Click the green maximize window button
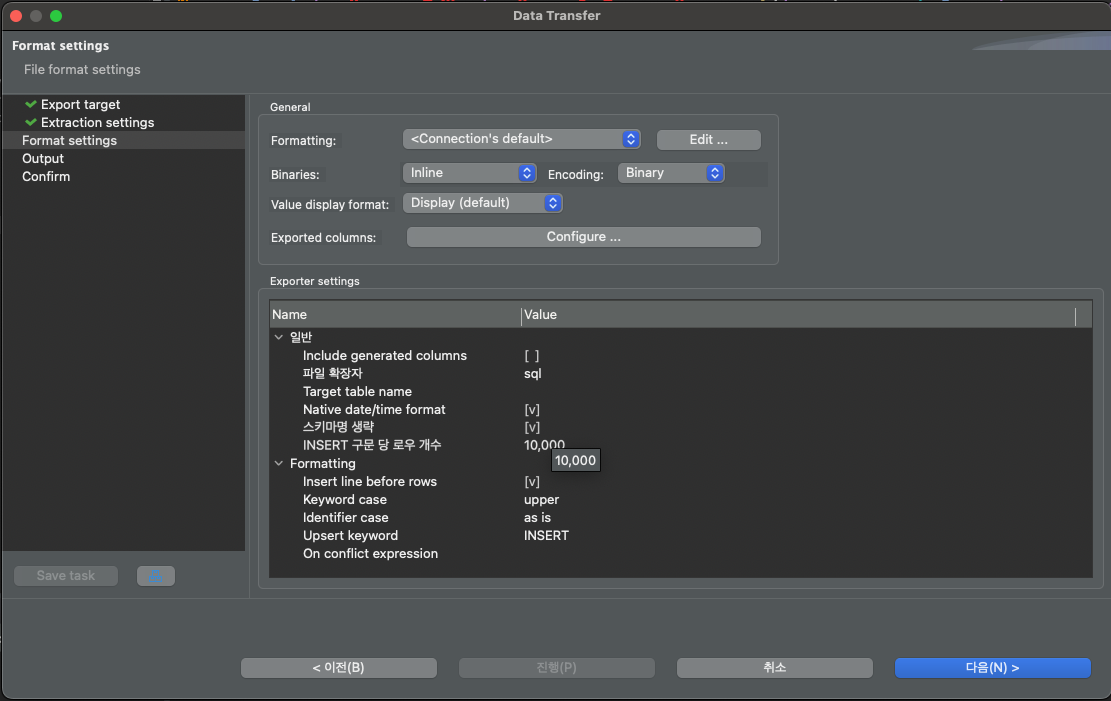Screen dimensions: 1111x701 pos(56,16)
